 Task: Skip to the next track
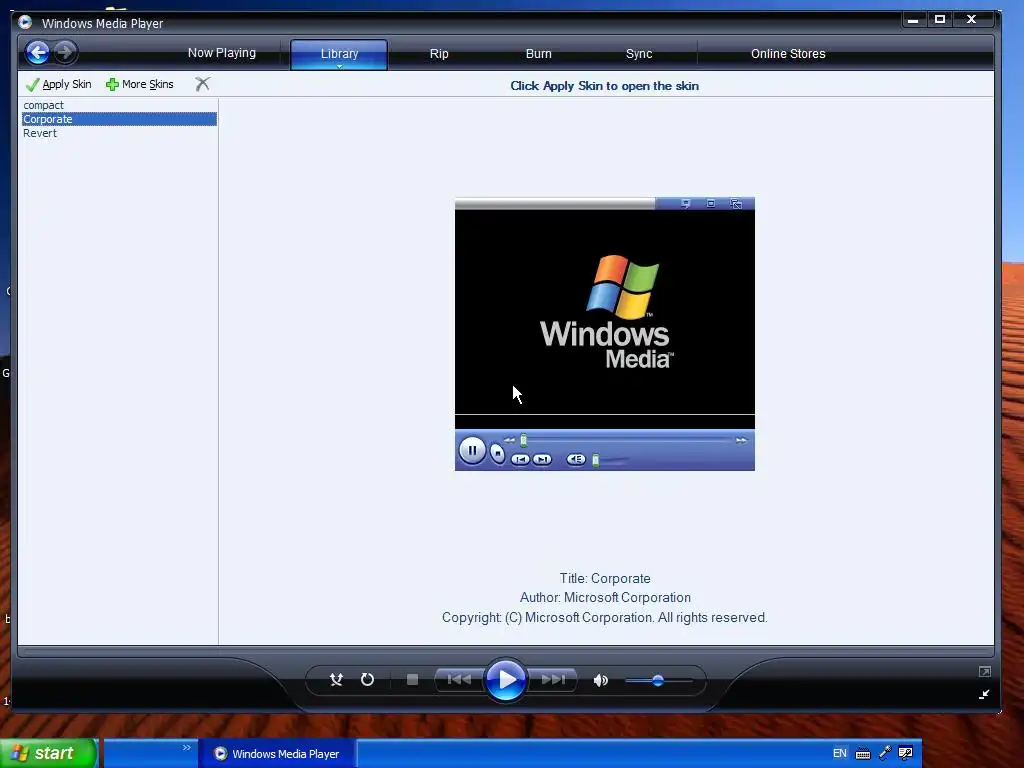click(x=552, y=680)
